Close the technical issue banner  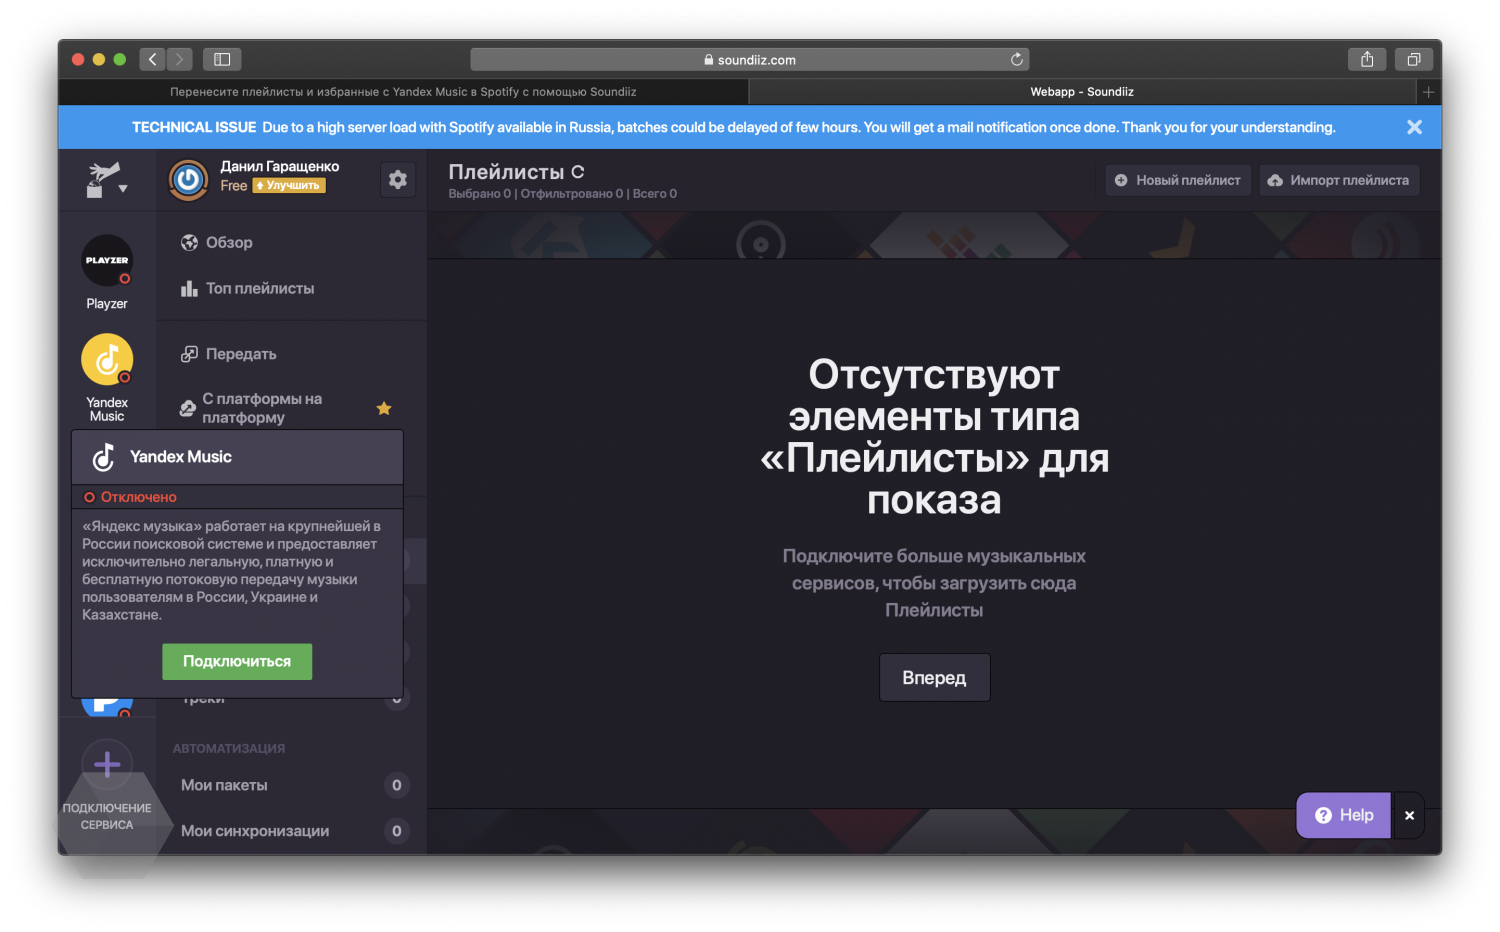coord(1414,127)
